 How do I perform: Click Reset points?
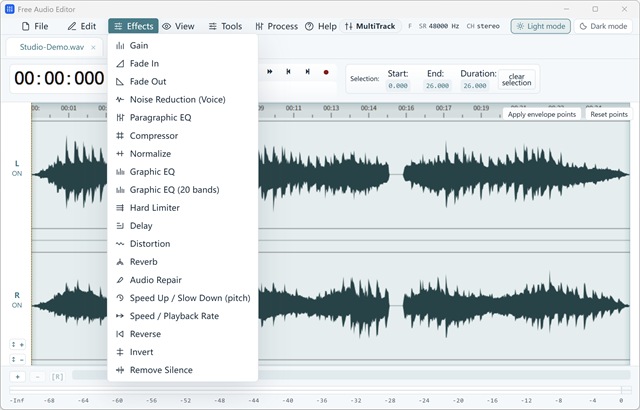click(609, 114)
